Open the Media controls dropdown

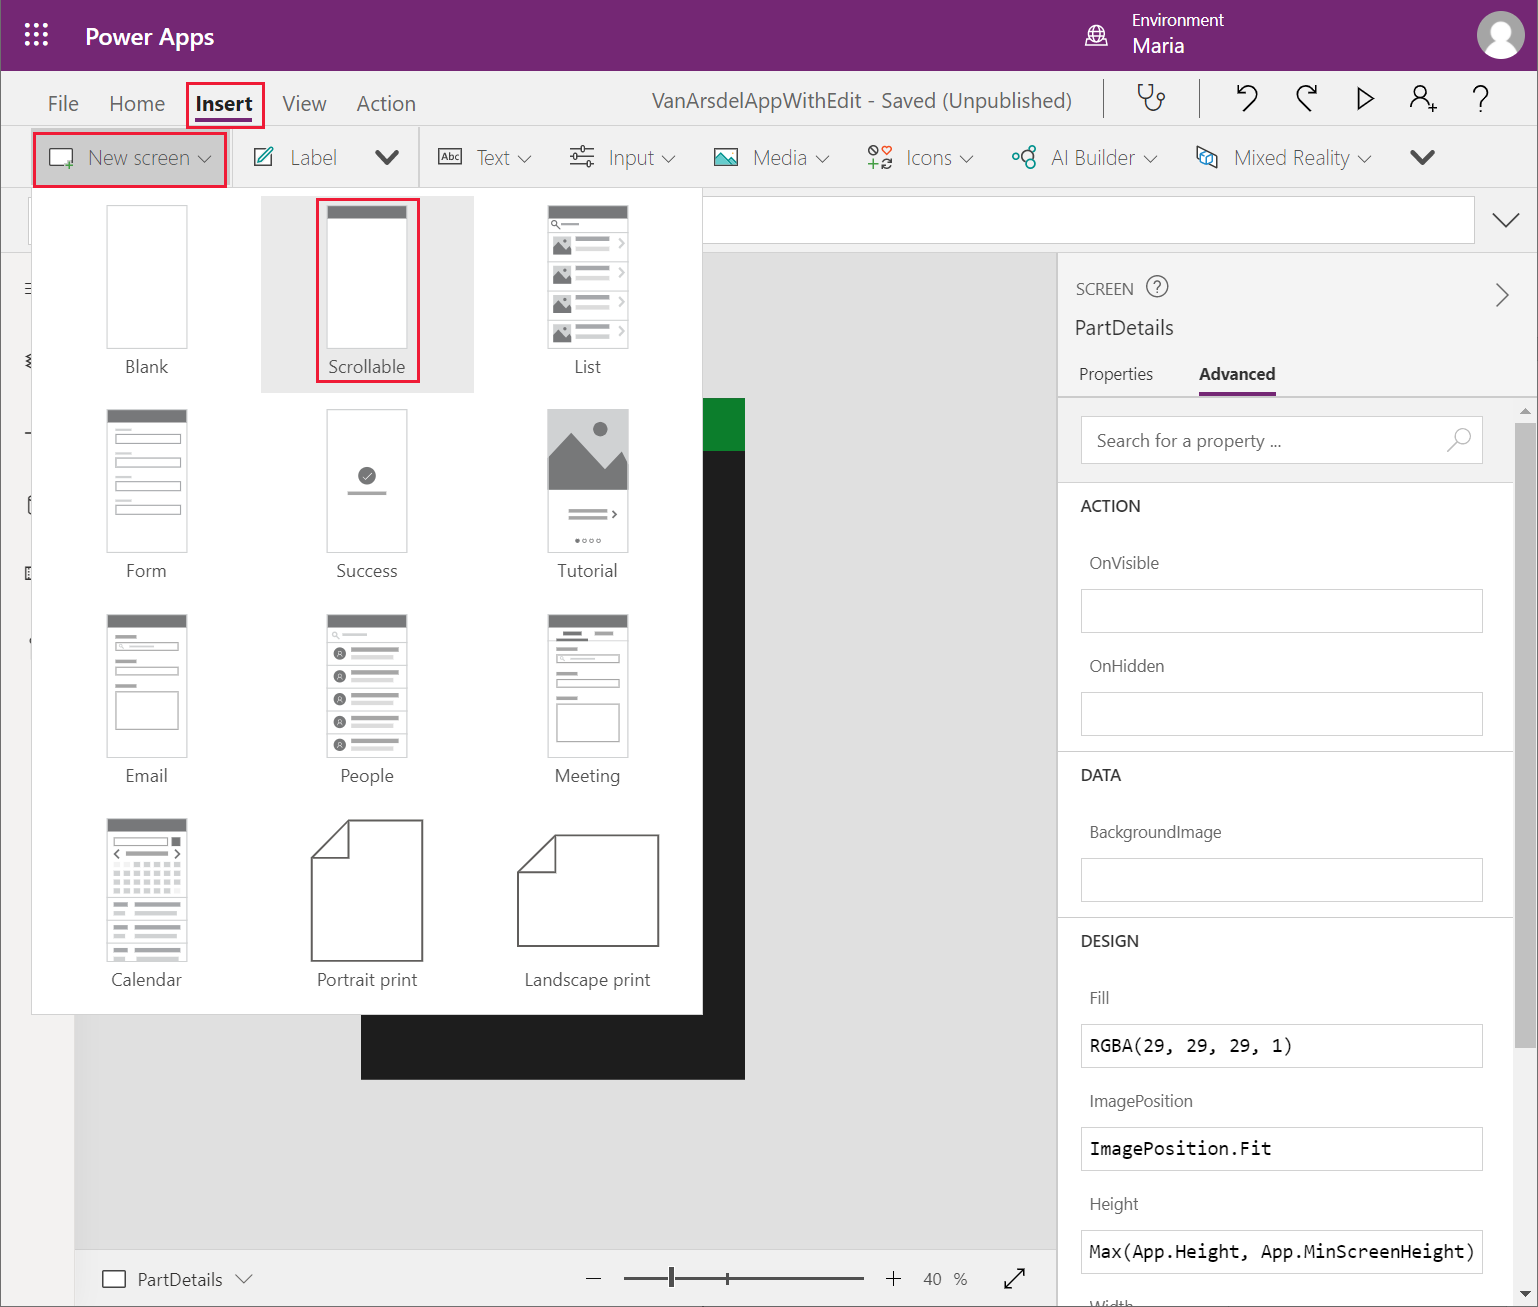[x=771, y=157]
